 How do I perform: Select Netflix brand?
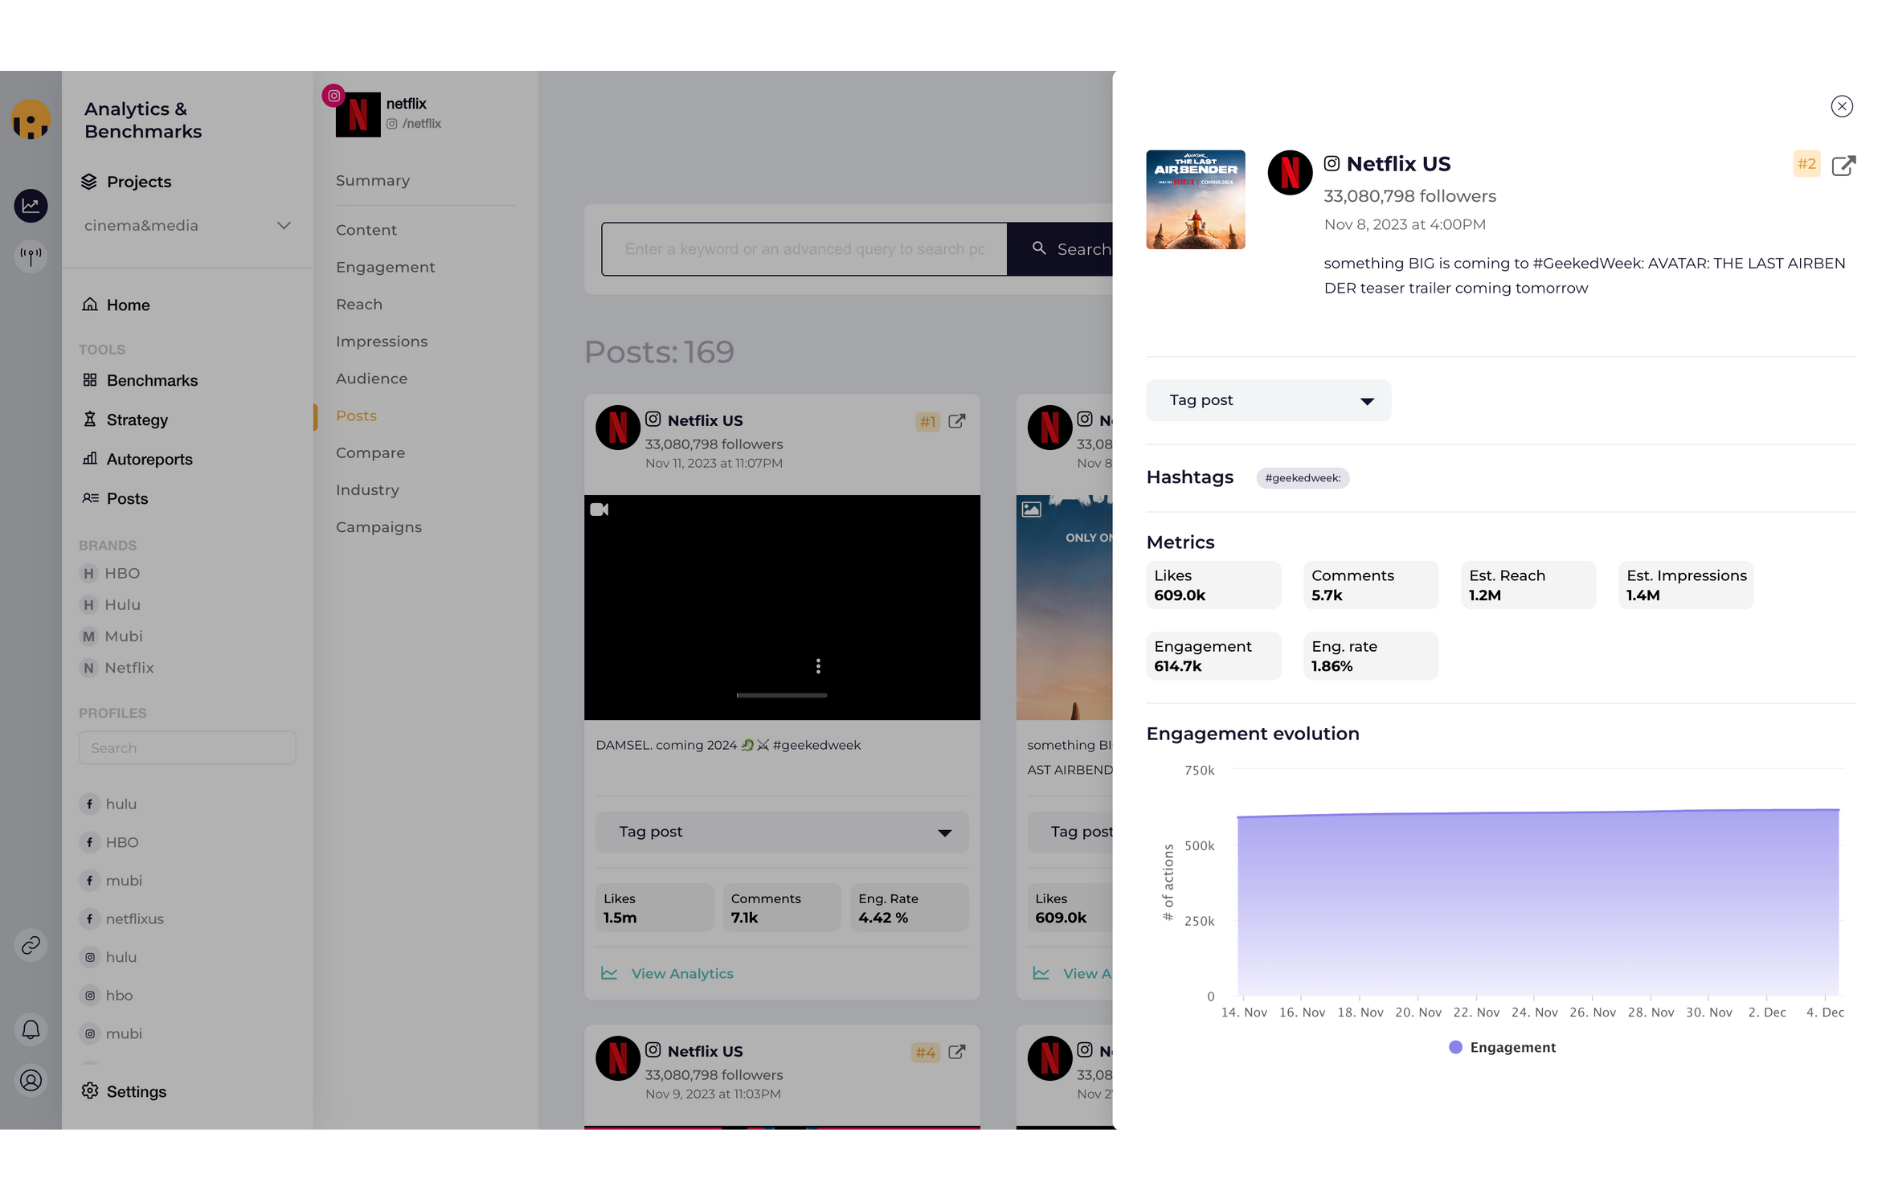tap(117, 668)
